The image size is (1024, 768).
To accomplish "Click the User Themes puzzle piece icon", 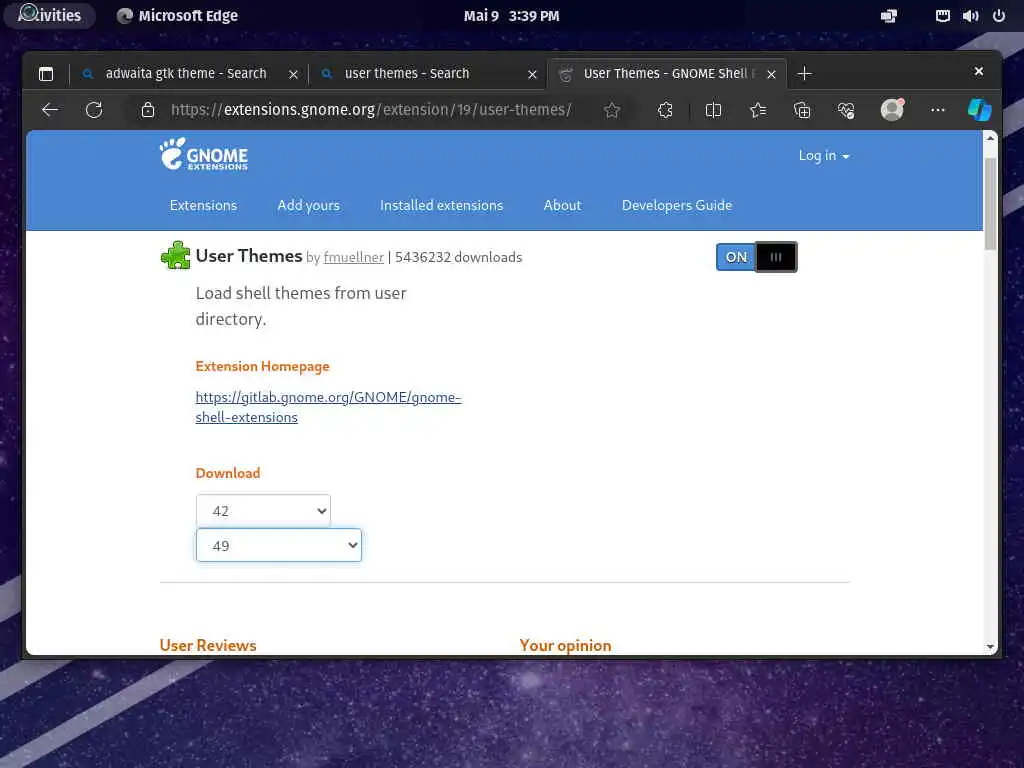I will [176, 255].
